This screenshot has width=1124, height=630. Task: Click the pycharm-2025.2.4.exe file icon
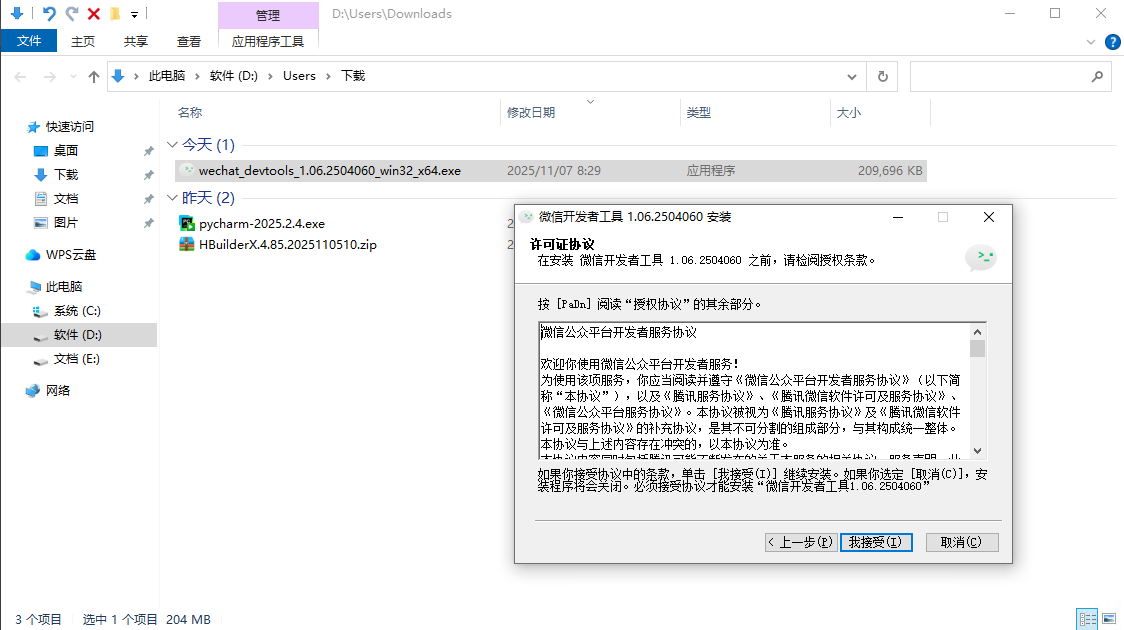tap(186, 223)
